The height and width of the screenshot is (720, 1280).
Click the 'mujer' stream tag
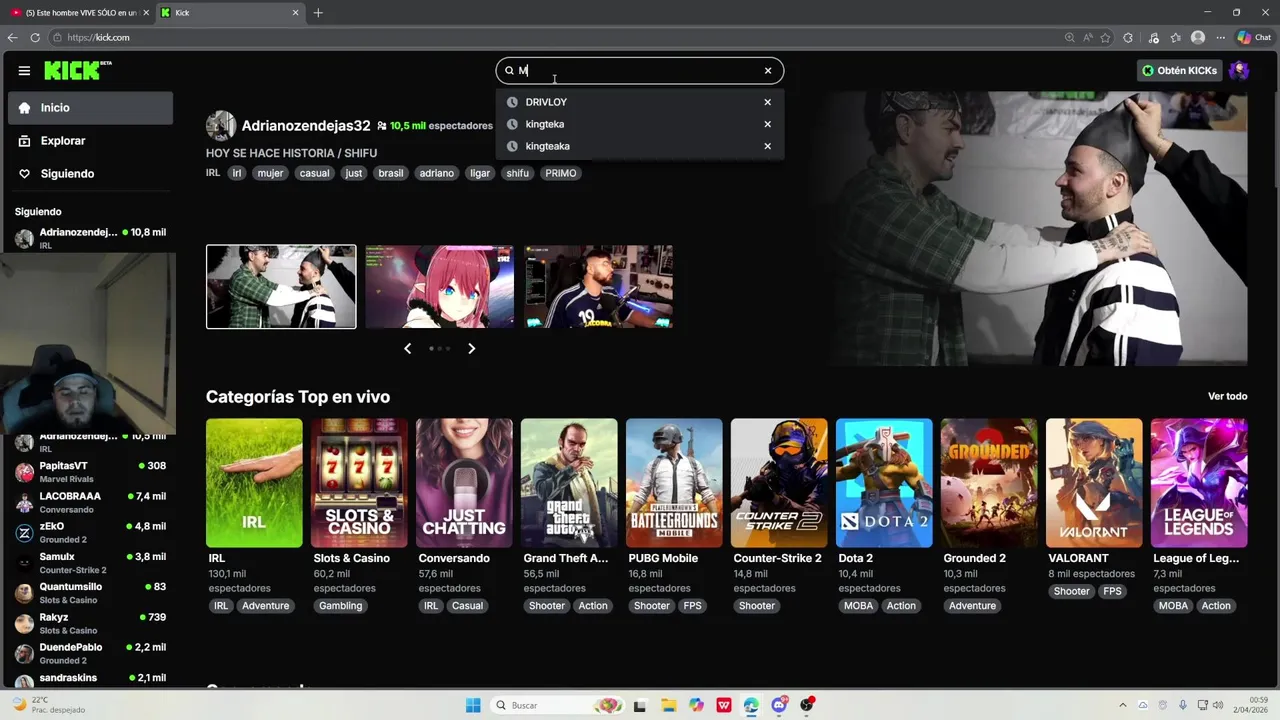(270, 173)
